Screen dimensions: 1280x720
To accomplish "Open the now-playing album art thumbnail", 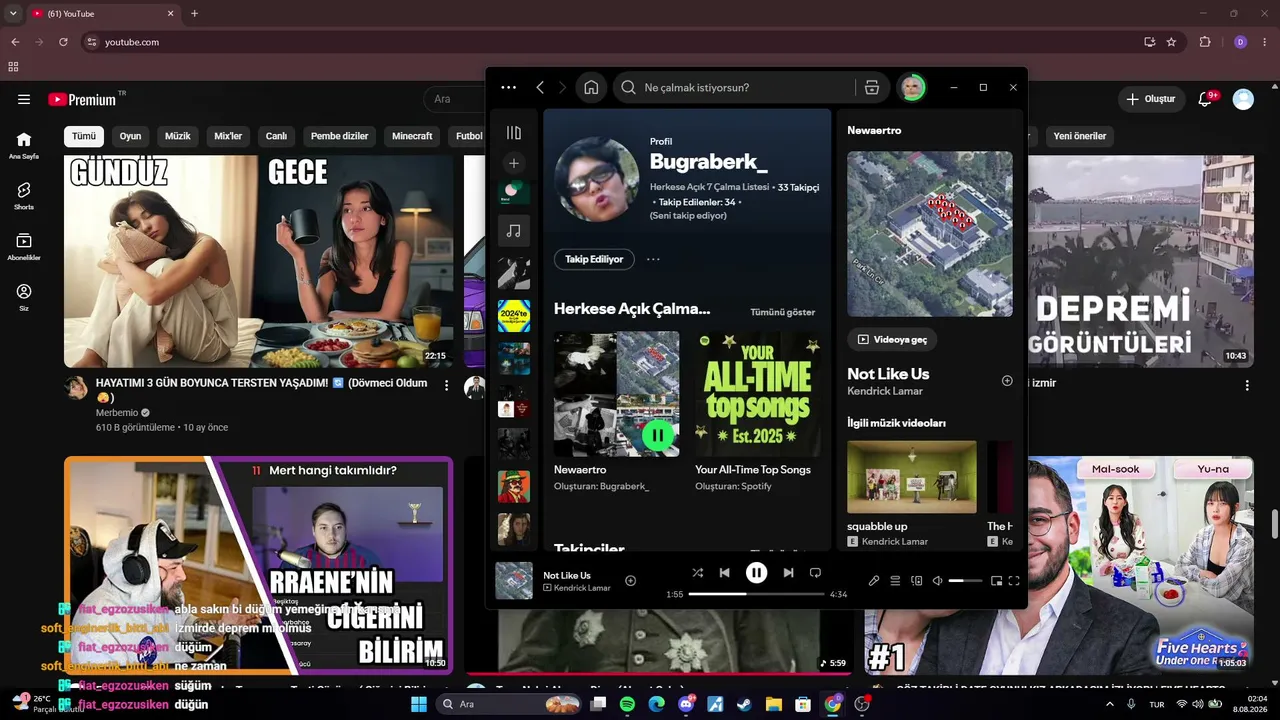I will click(x=514, y=580).
